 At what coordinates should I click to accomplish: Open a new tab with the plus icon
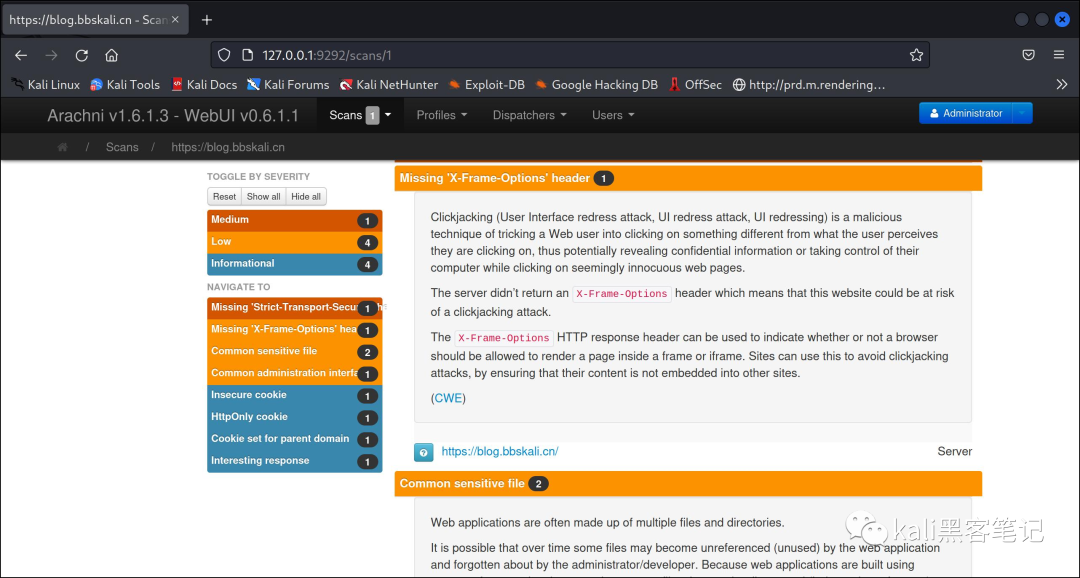pos(207,20)
